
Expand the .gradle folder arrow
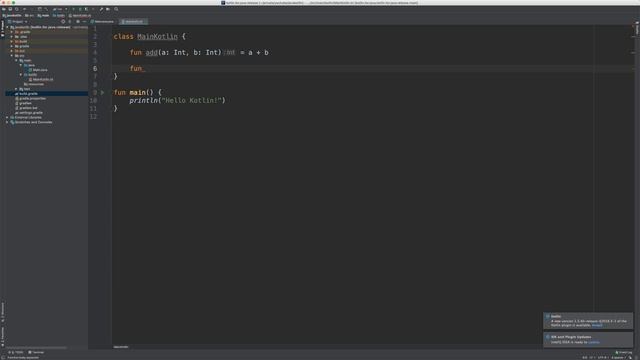[x=12, y=32]
